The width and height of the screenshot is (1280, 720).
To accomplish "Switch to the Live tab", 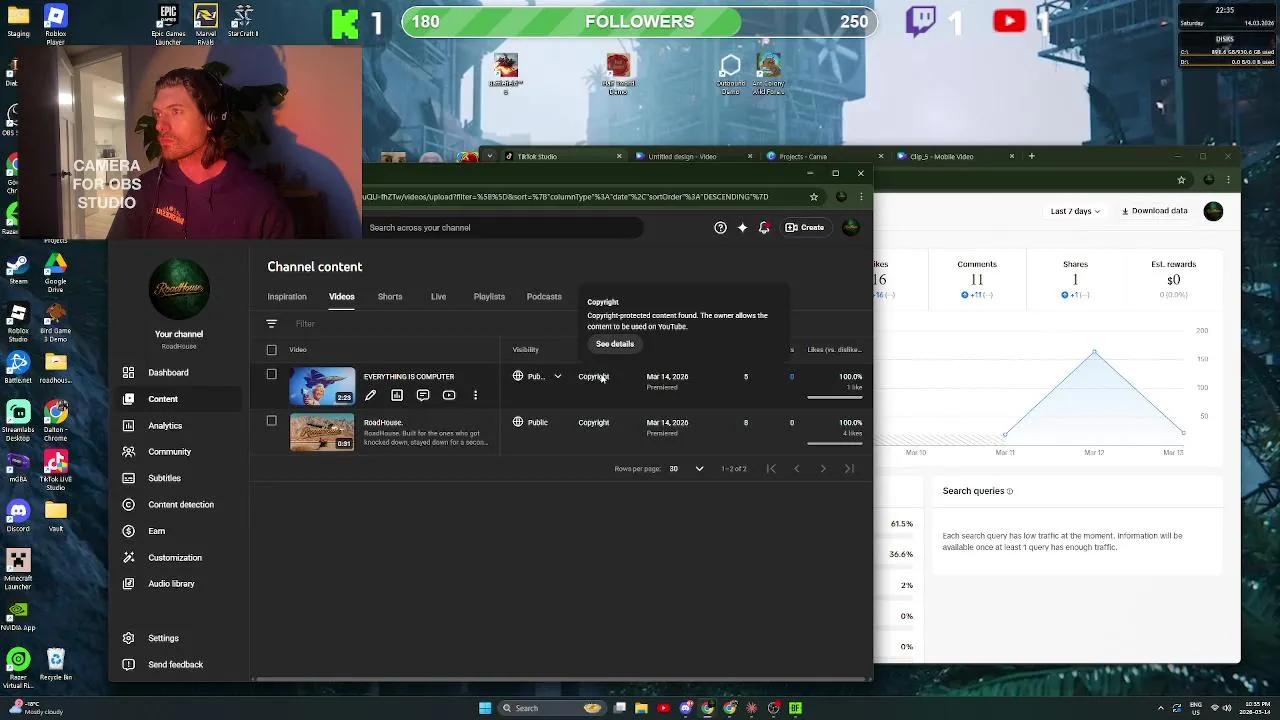I will click(x=438, y=297).
